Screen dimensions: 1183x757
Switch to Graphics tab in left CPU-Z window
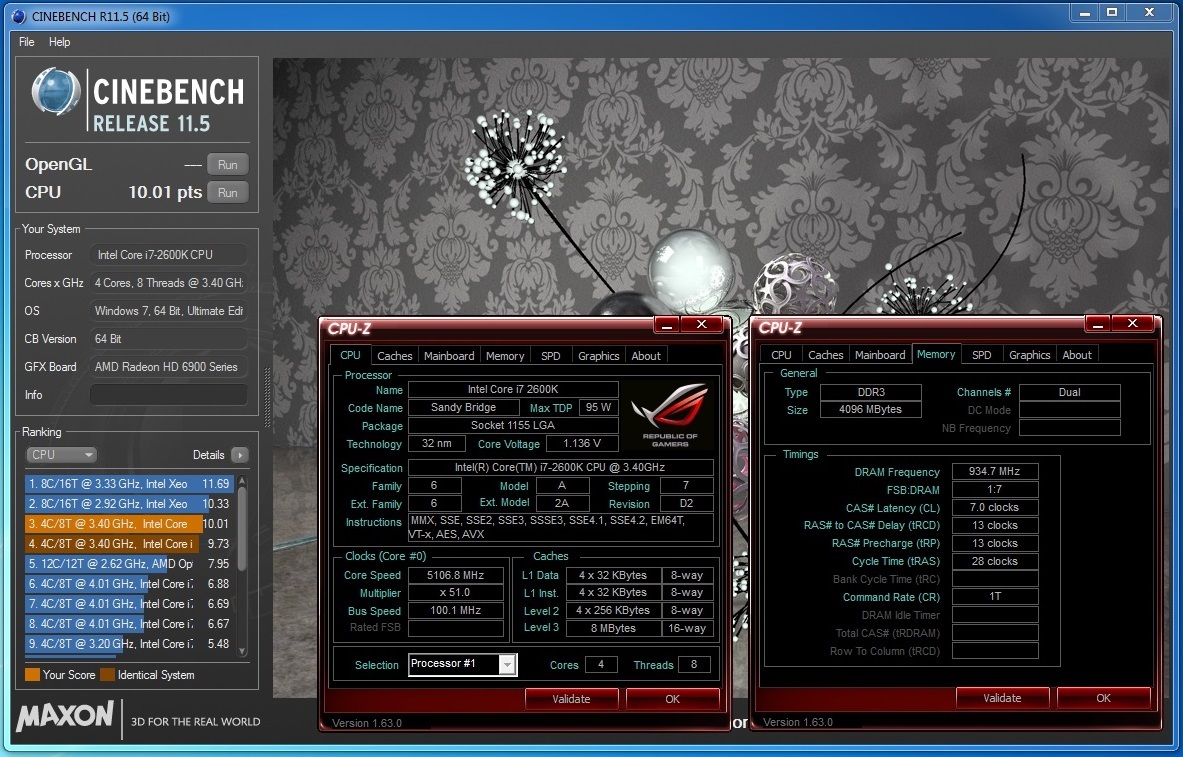click(x=598, y=355)
